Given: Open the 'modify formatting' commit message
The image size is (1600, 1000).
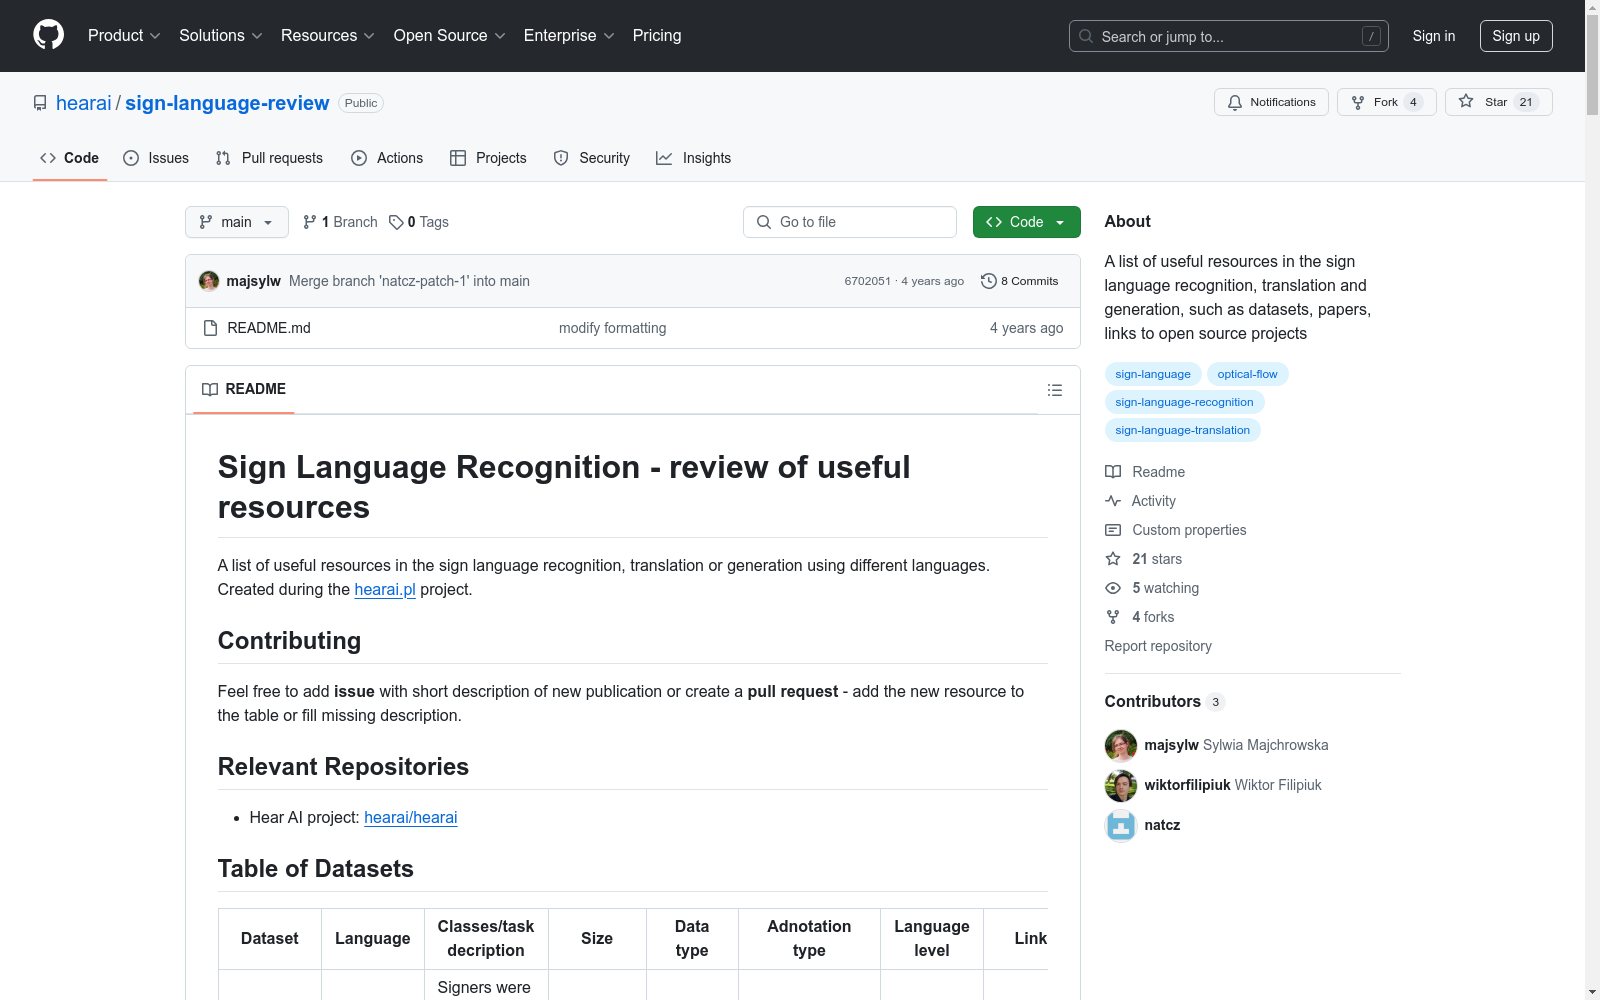Looking at the screenshot, I should tap(613, 328).
